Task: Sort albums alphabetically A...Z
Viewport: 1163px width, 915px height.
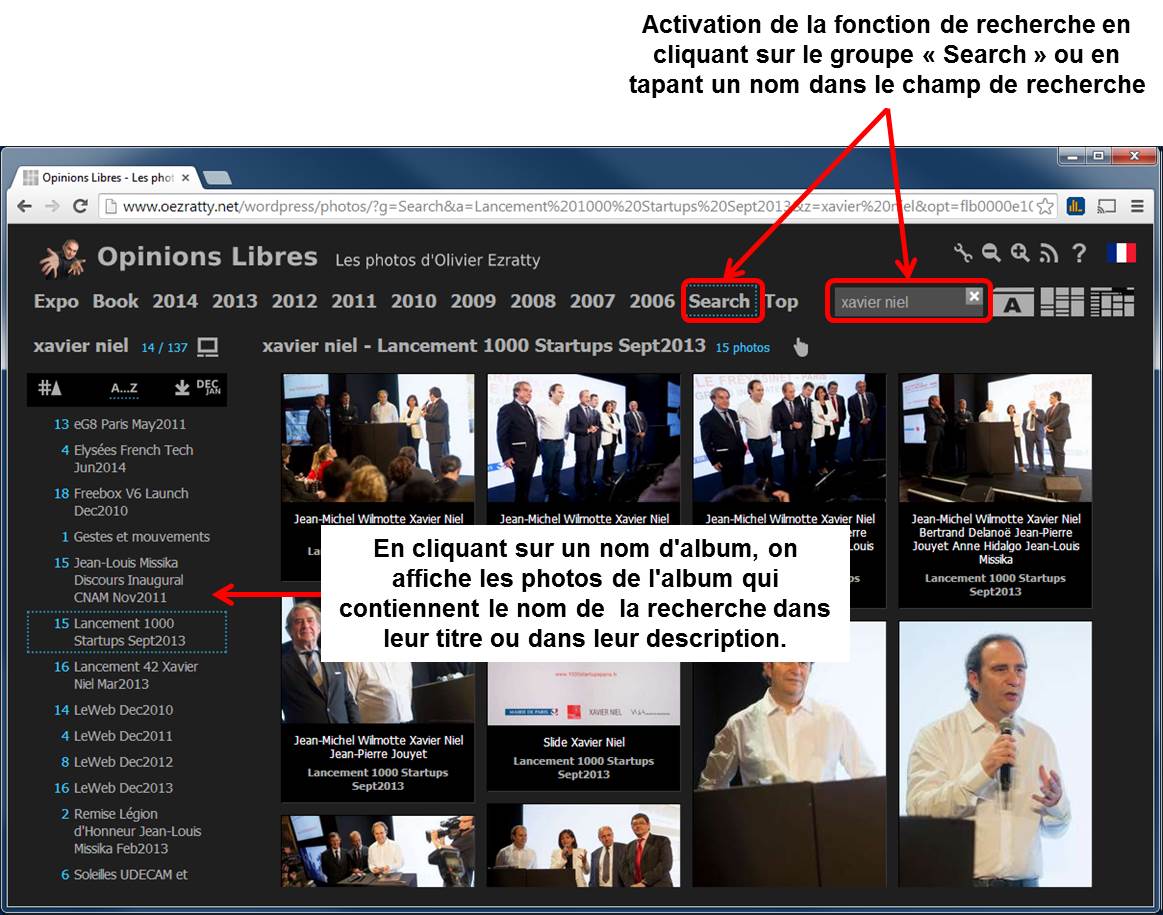Action: pyautogui.click(x=124, y=388)
